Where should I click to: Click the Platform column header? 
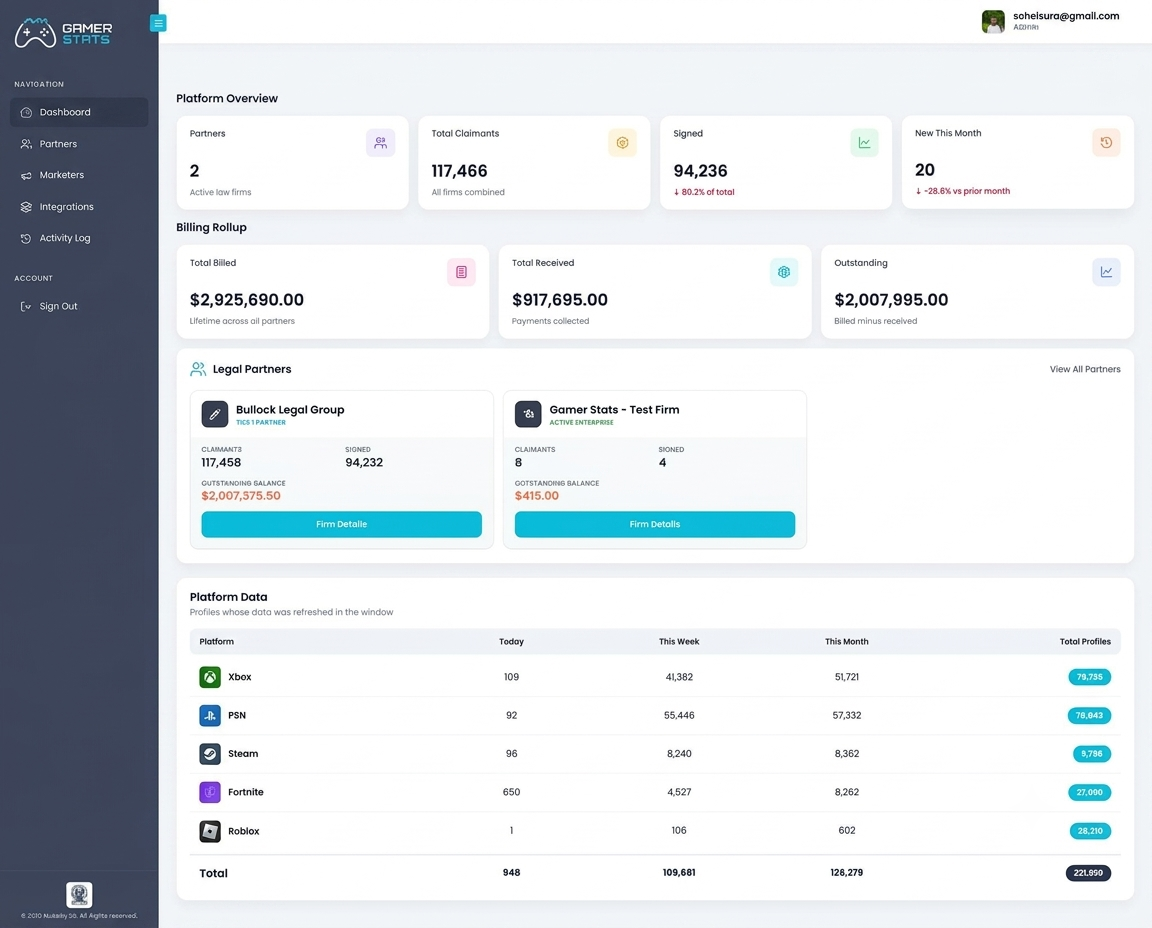217,641
